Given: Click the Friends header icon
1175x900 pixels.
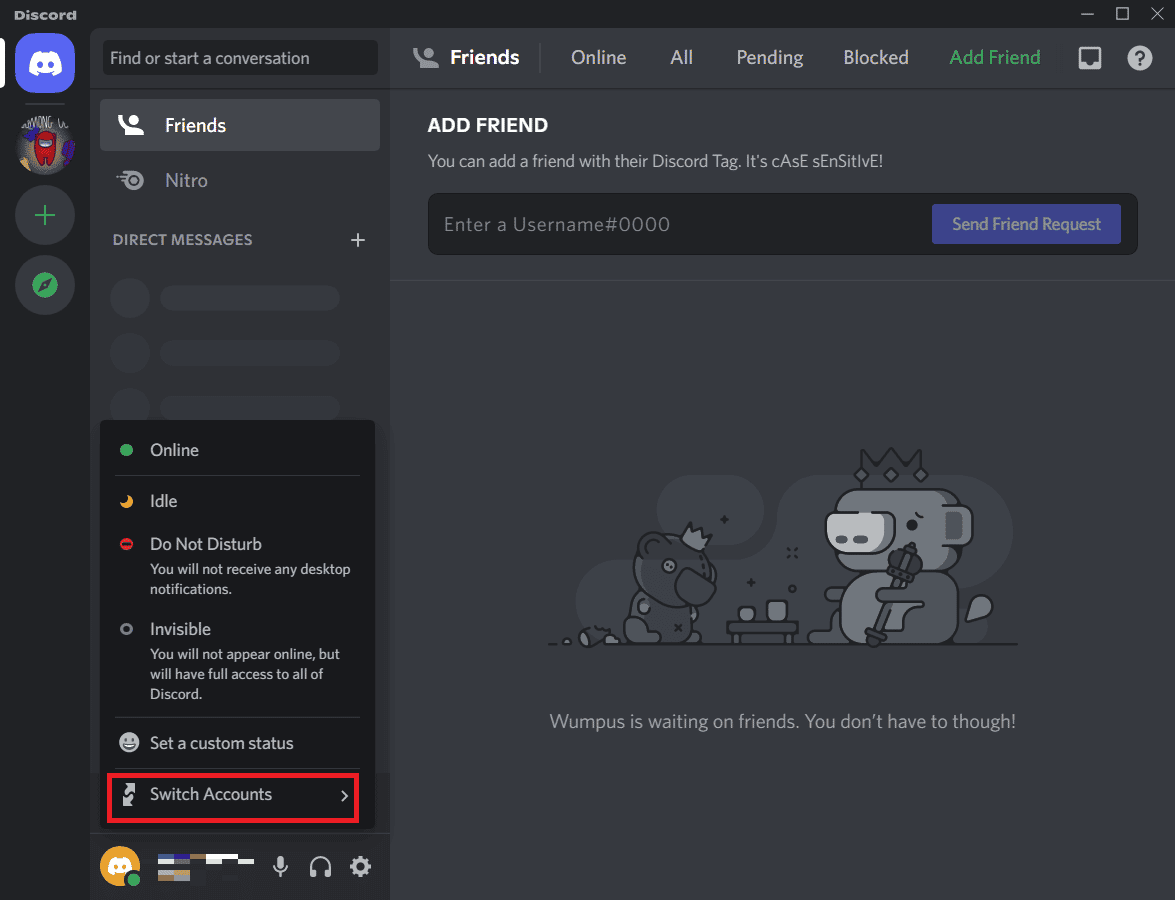Looking at the screenshot, I should point(426,58).
